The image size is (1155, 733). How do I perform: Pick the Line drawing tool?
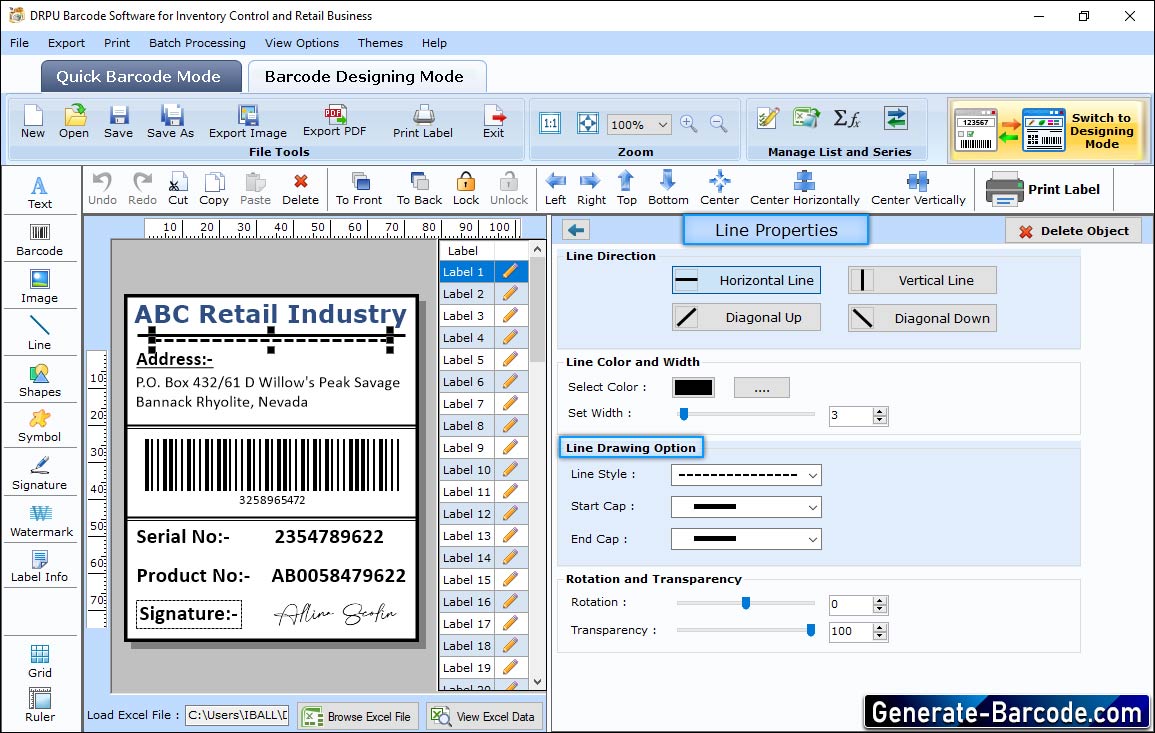39,334
